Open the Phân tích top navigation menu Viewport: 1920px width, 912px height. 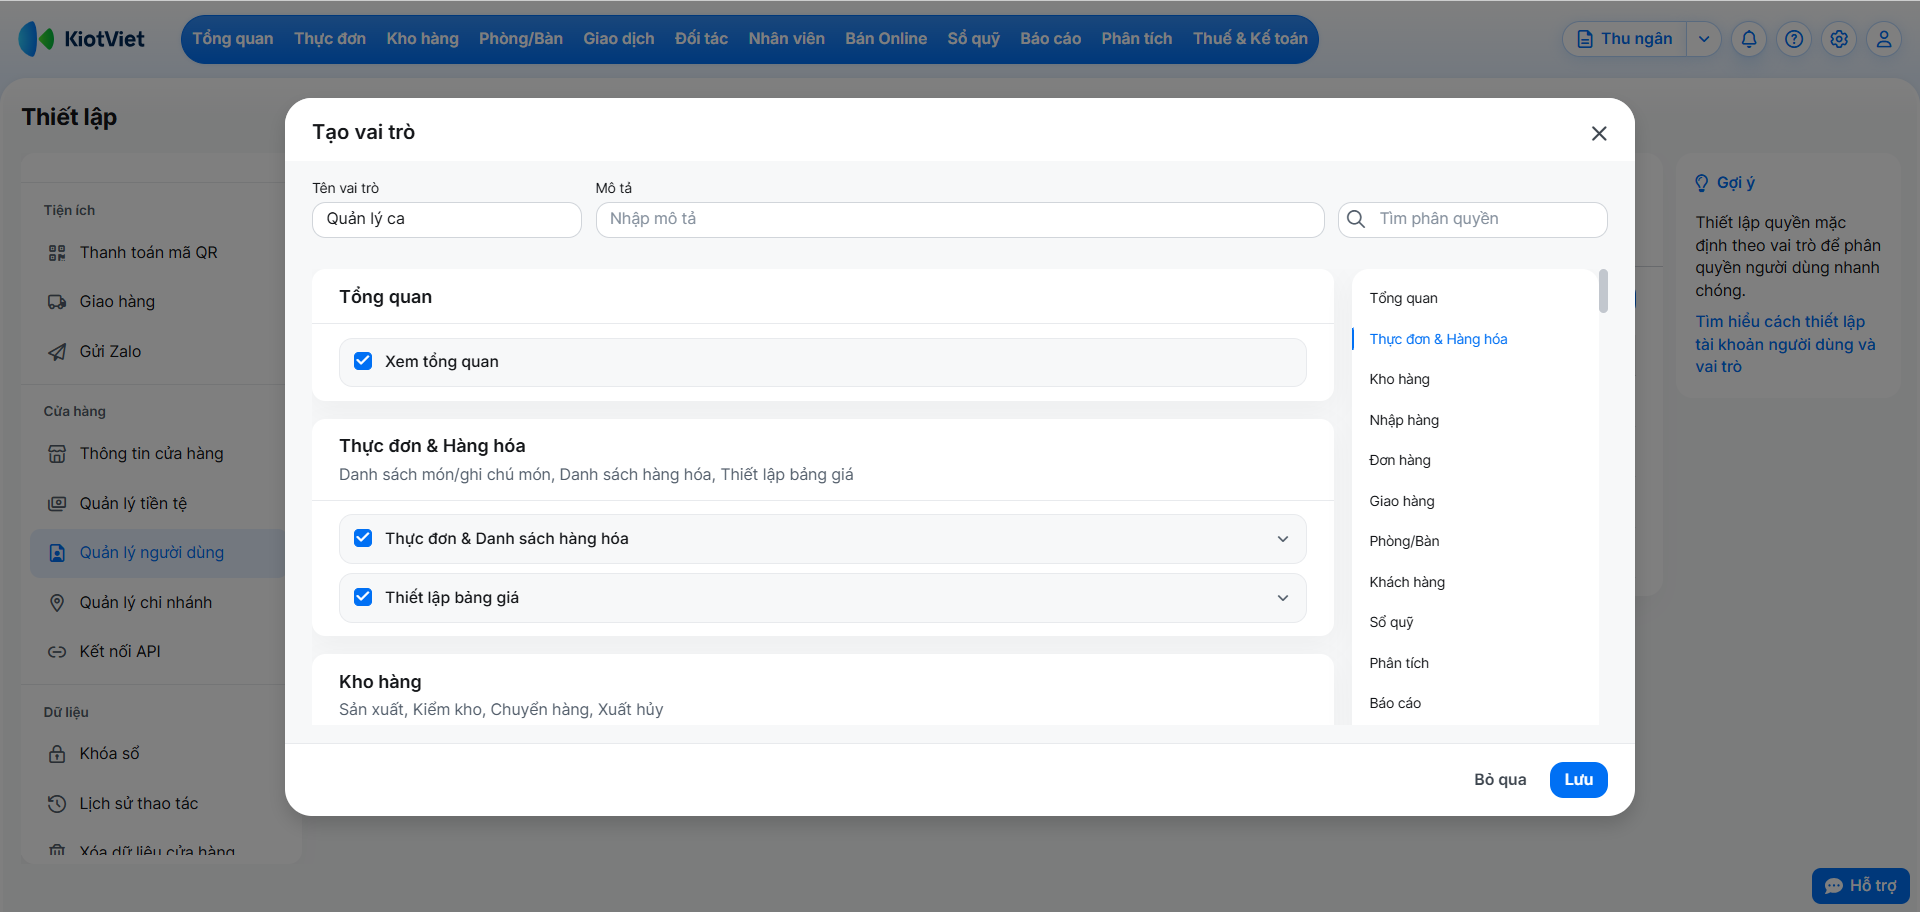[x=1137, y=39]
